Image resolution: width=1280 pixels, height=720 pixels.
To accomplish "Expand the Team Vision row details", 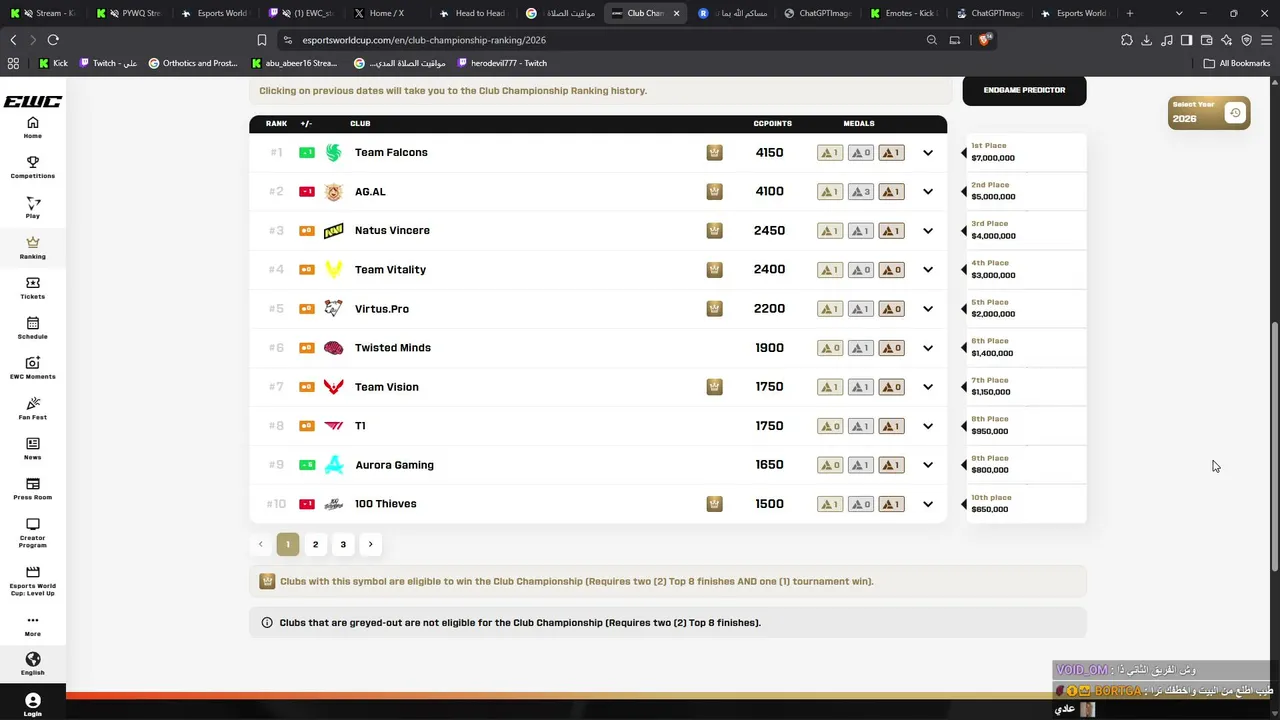I will click(928, 387).
